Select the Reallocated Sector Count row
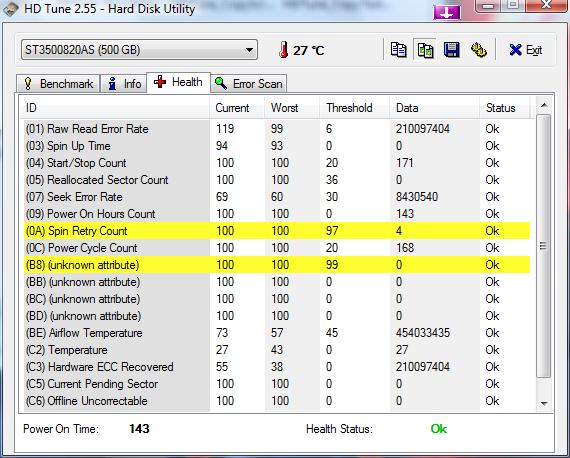 click(277, 180)
